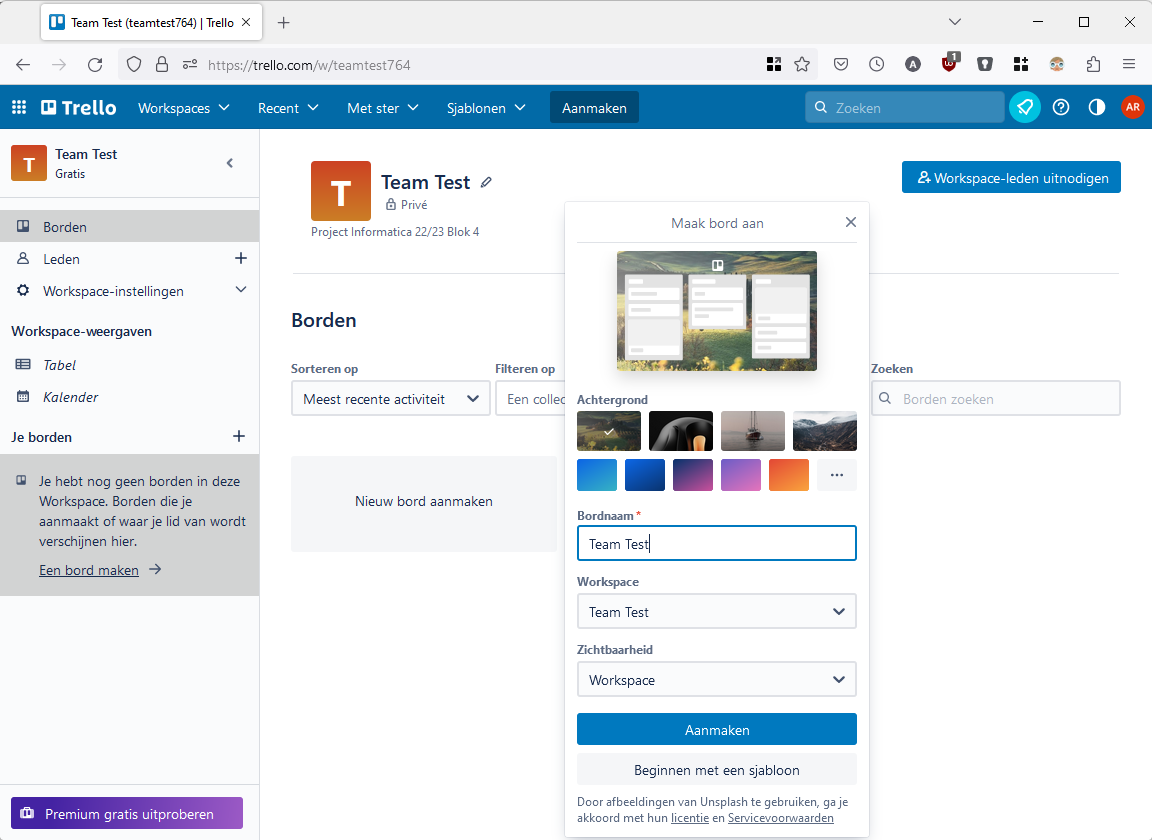Open the help question mark icon

1061,108
